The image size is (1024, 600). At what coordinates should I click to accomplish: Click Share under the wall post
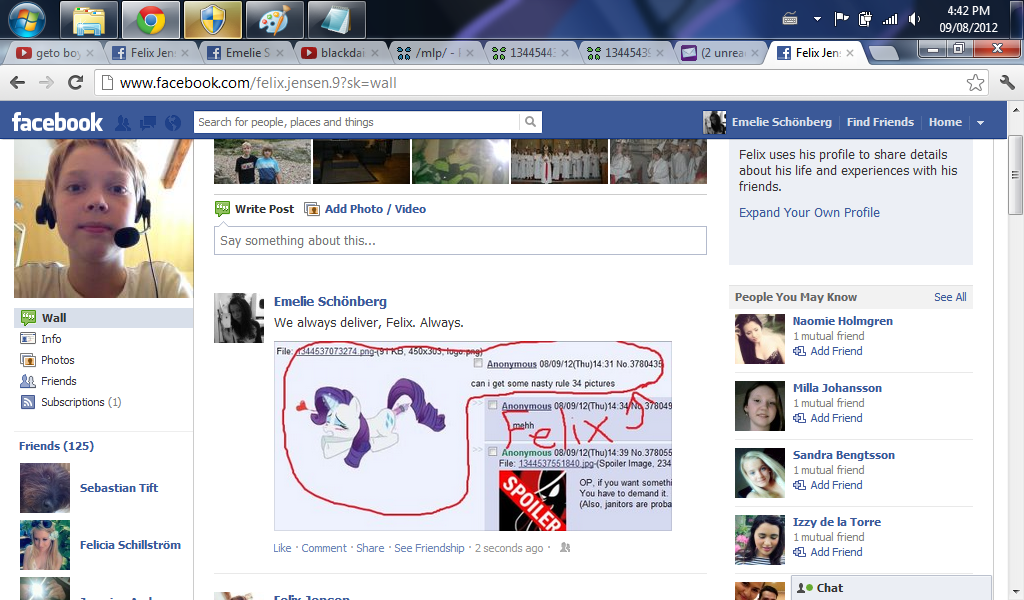(x=370, y=548)
